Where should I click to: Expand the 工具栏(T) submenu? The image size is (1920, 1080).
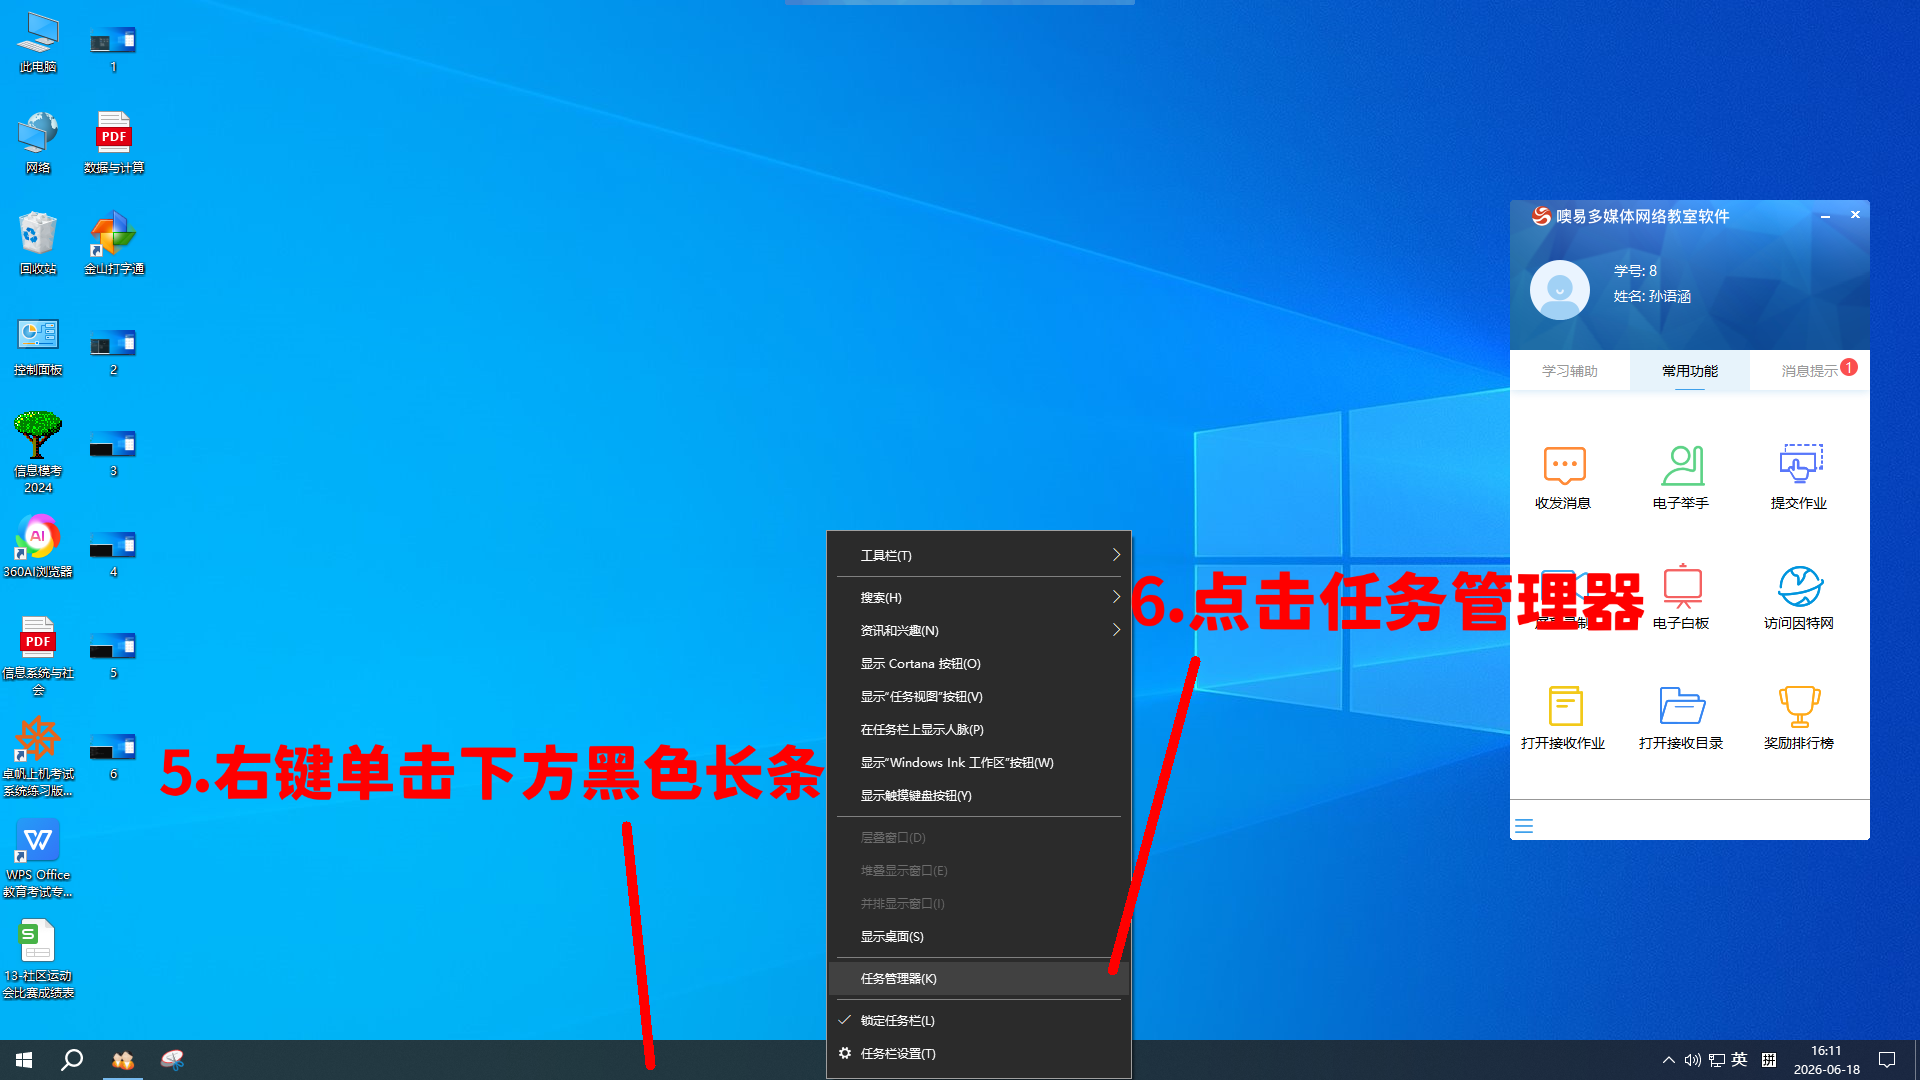pos(980,555)
